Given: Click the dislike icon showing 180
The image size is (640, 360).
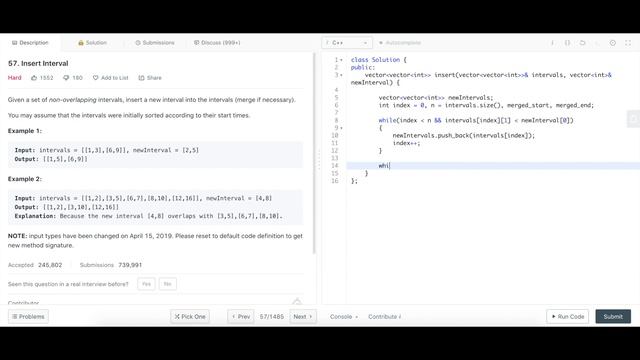Looking at the screenshot, I should pos(66,78).
